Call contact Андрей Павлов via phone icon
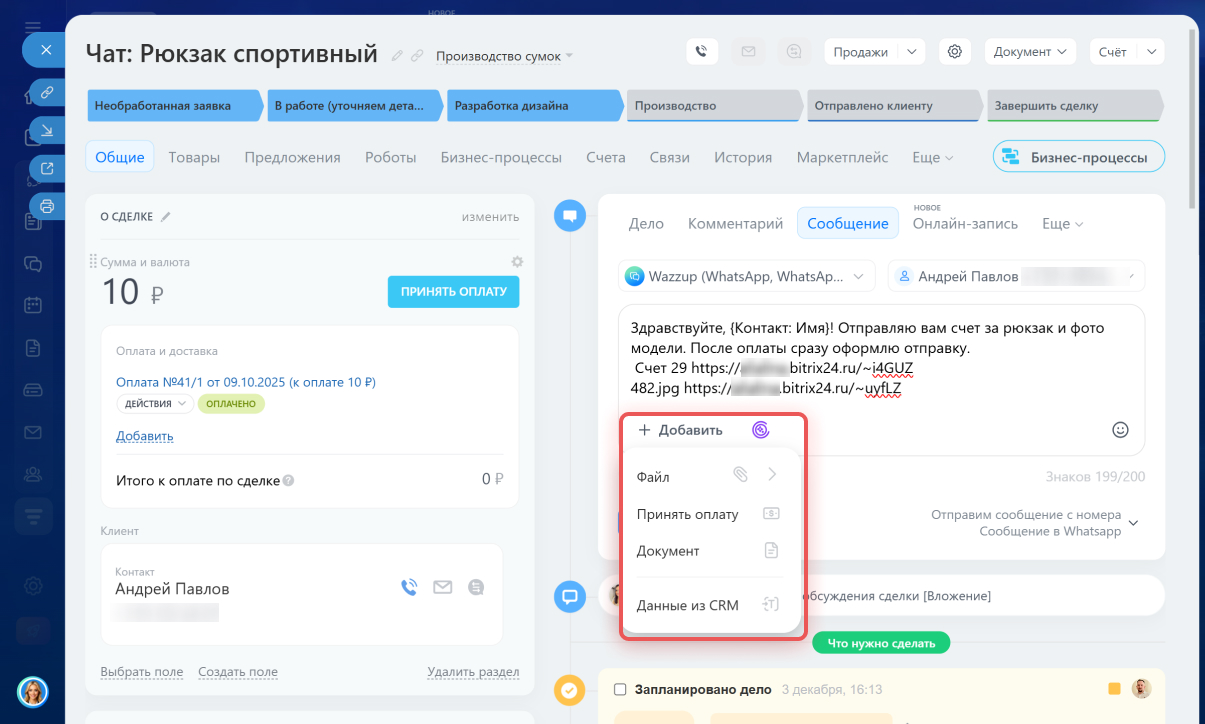 tap(409, 587)
